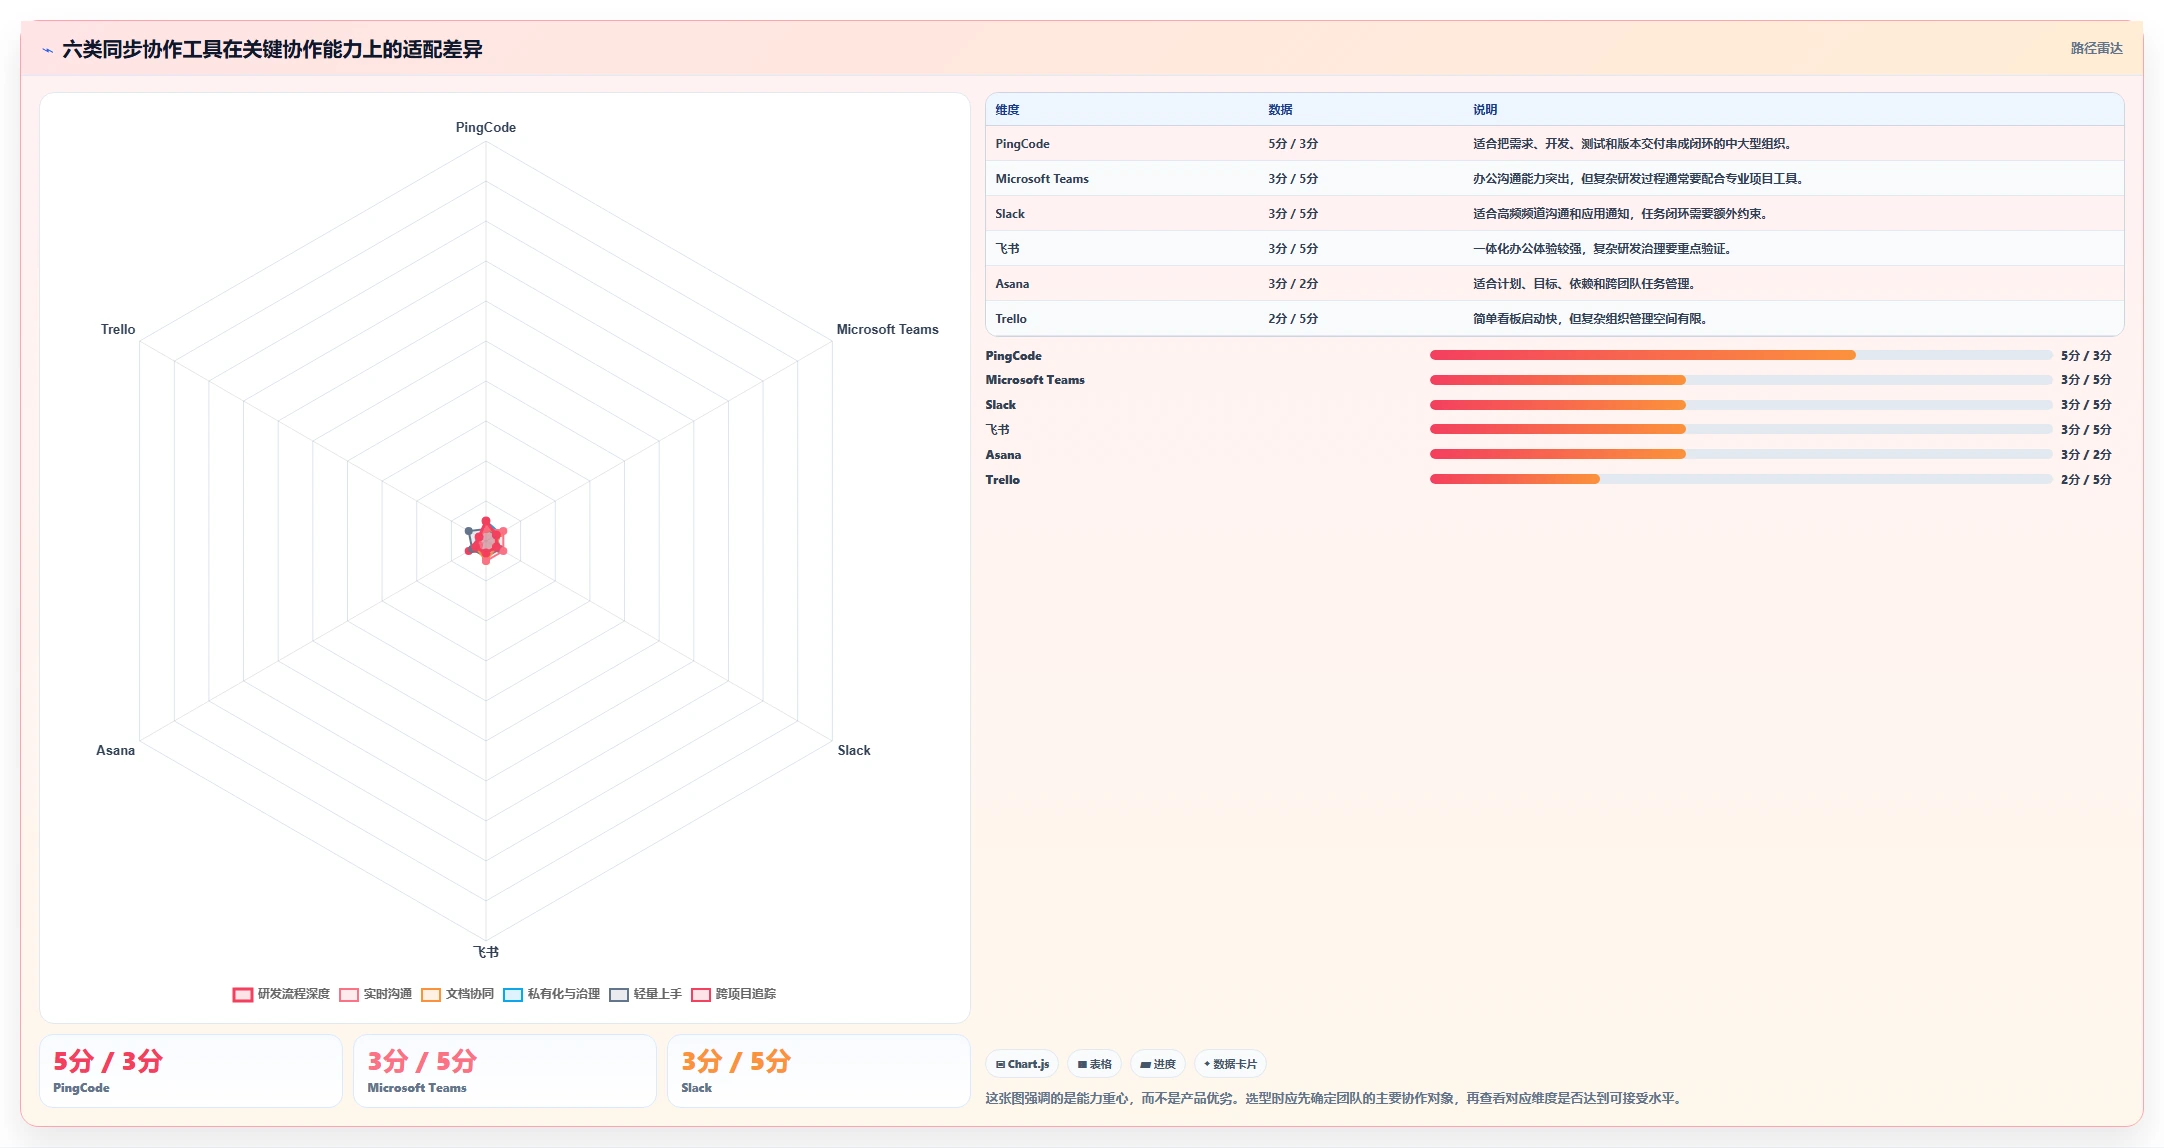Toggle the 私有化与治理 legend series
The height and width of the screenshot is (1148, 2164).
(x=552, y=994)
